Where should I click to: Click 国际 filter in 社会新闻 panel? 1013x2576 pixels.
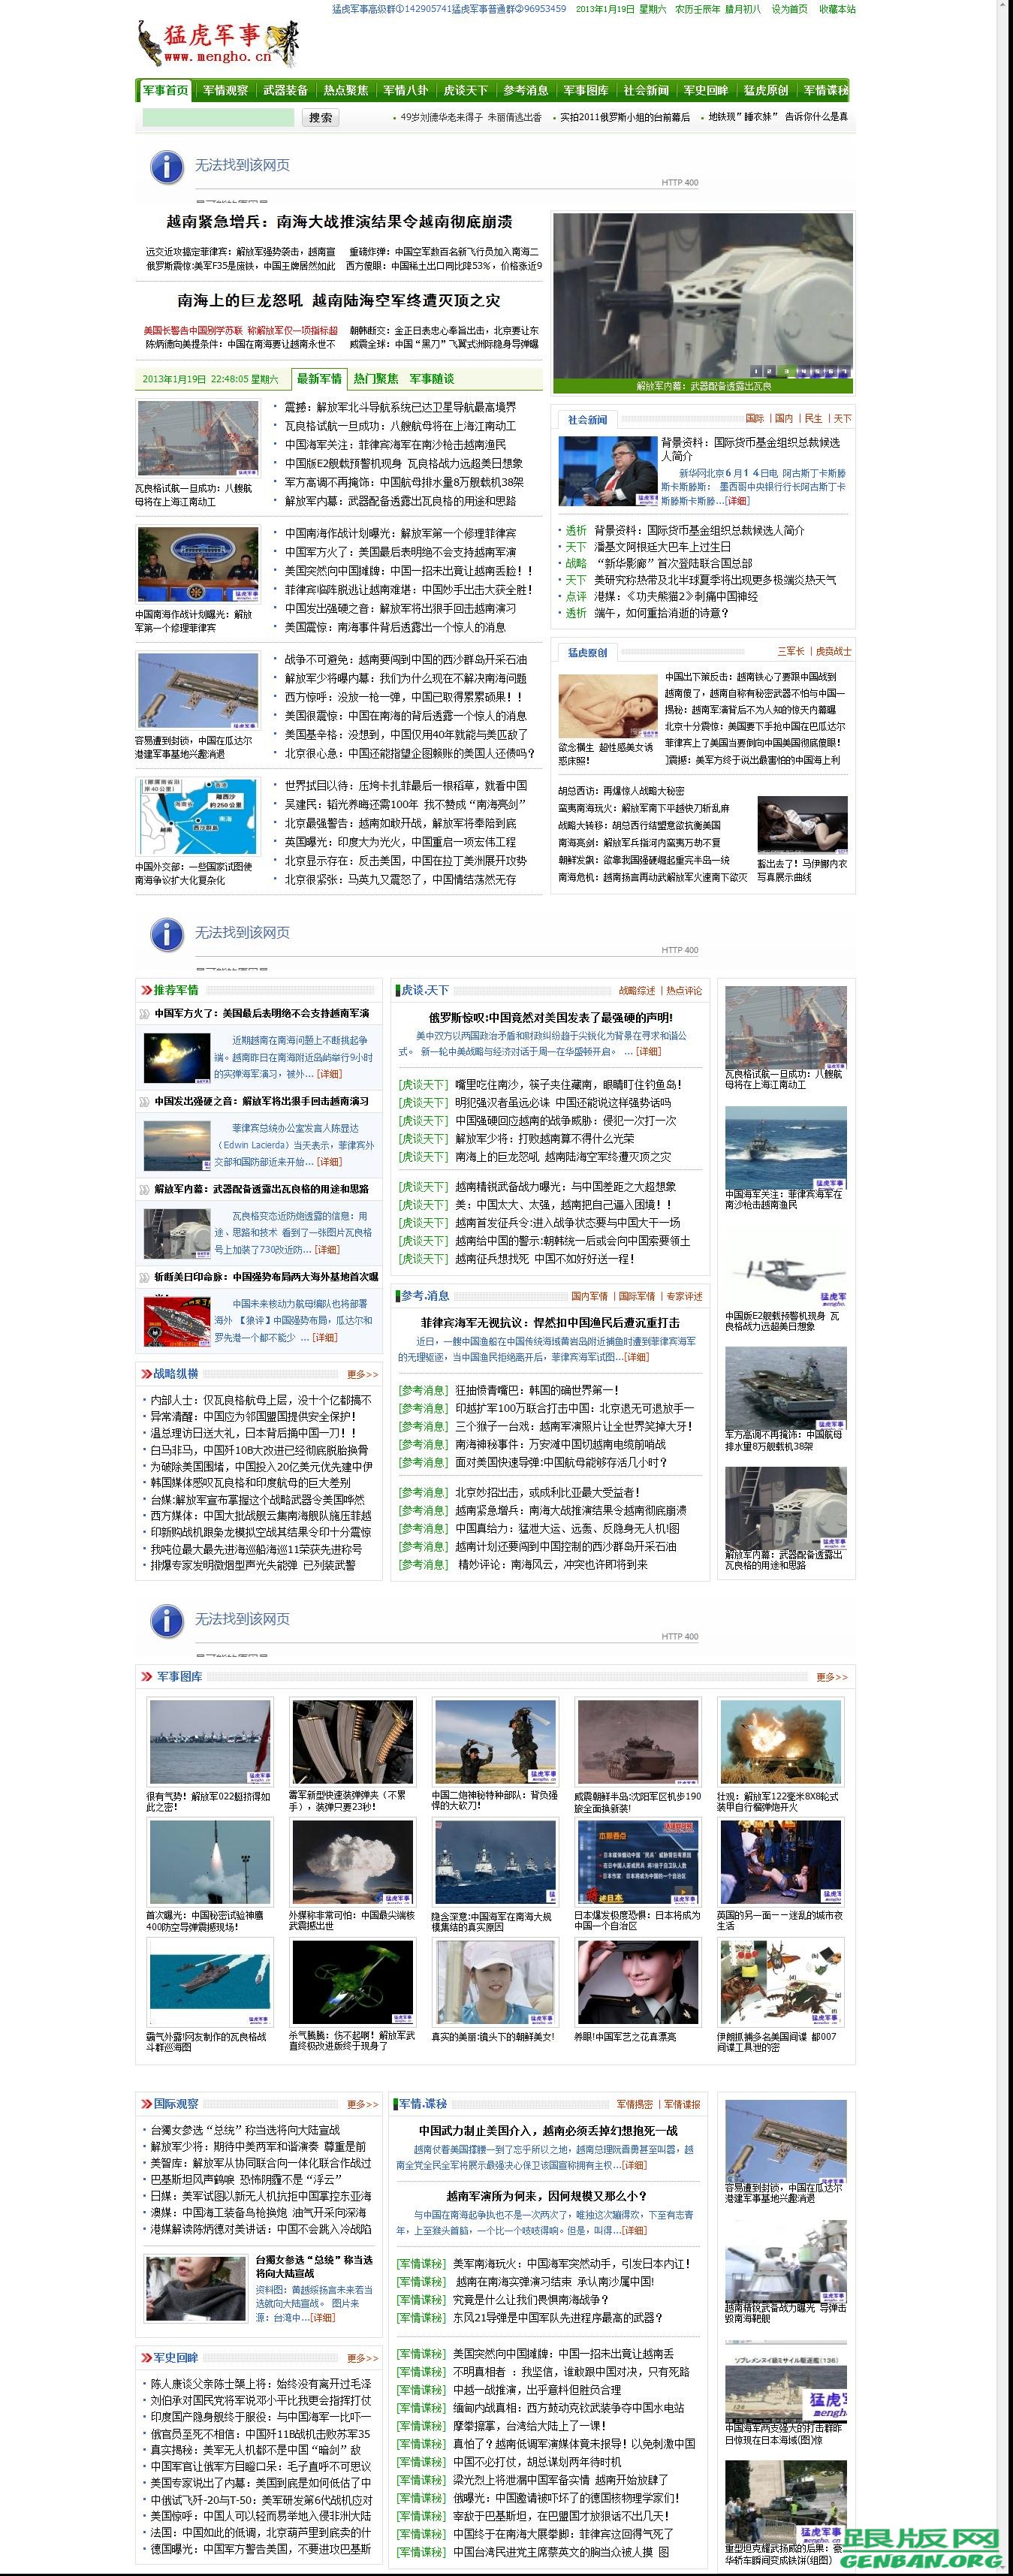click(x=754, y=418)
